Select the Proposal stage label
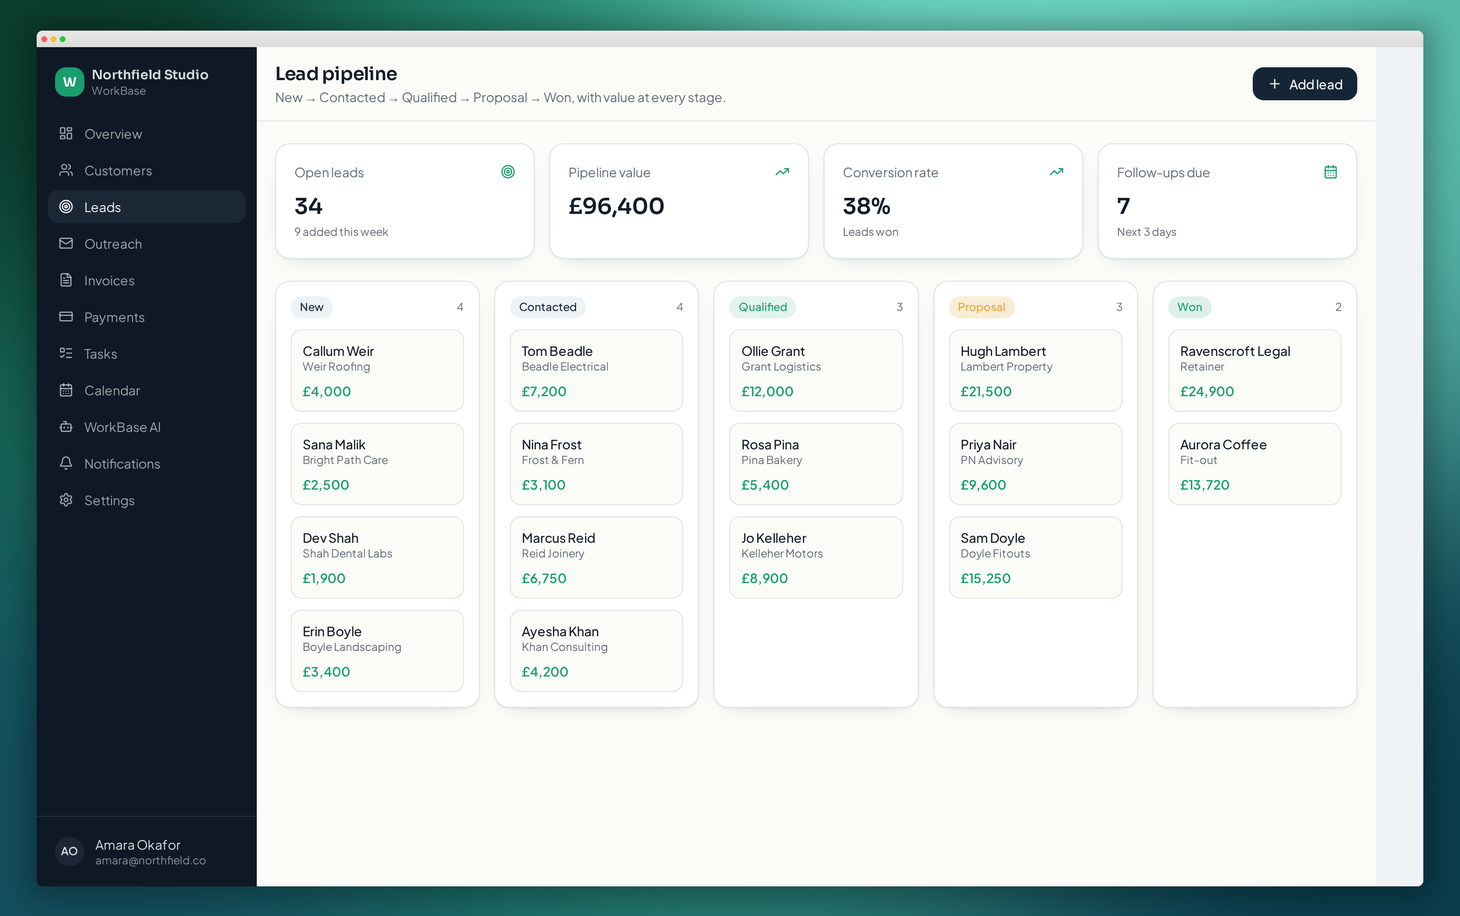This screenshot has width=1460, height=916. [x=981, y=307]
